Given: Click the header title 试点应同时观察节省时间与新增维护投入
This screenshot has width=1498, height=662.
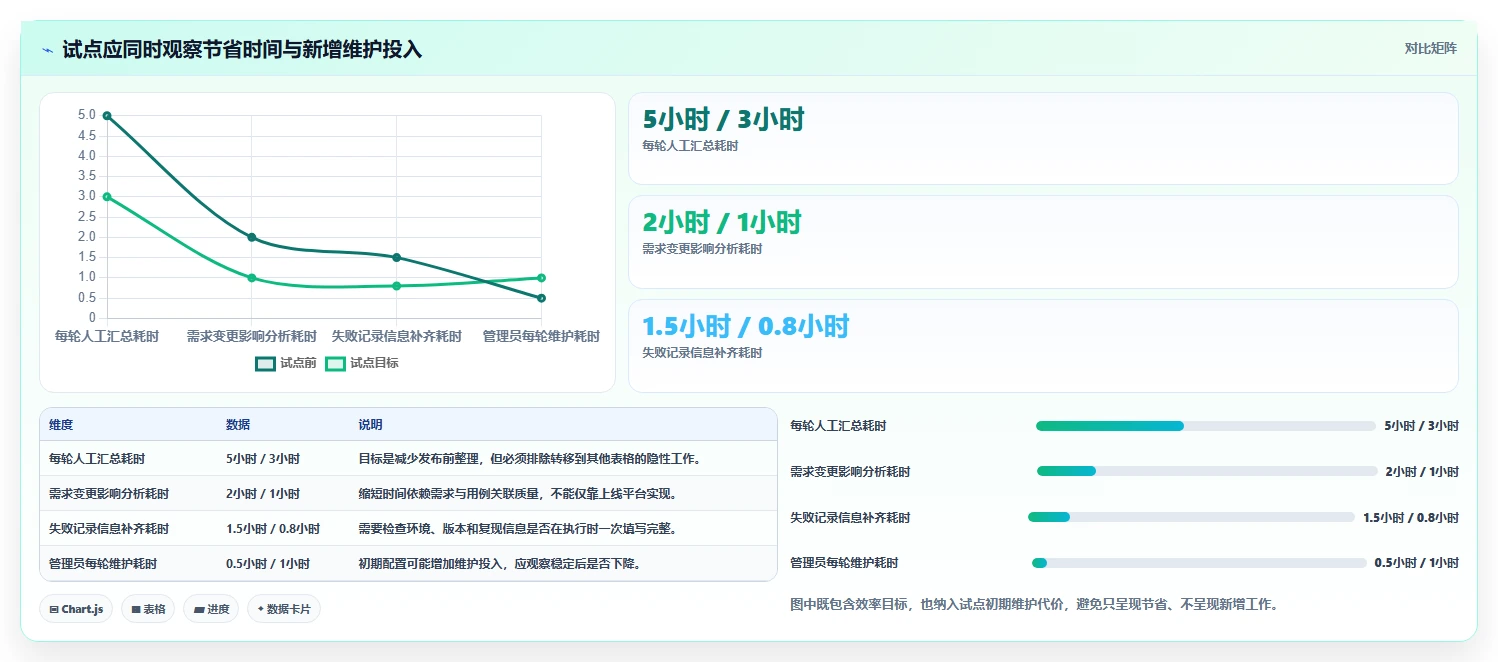Looking at the screenshot, I should click(242, 49).
